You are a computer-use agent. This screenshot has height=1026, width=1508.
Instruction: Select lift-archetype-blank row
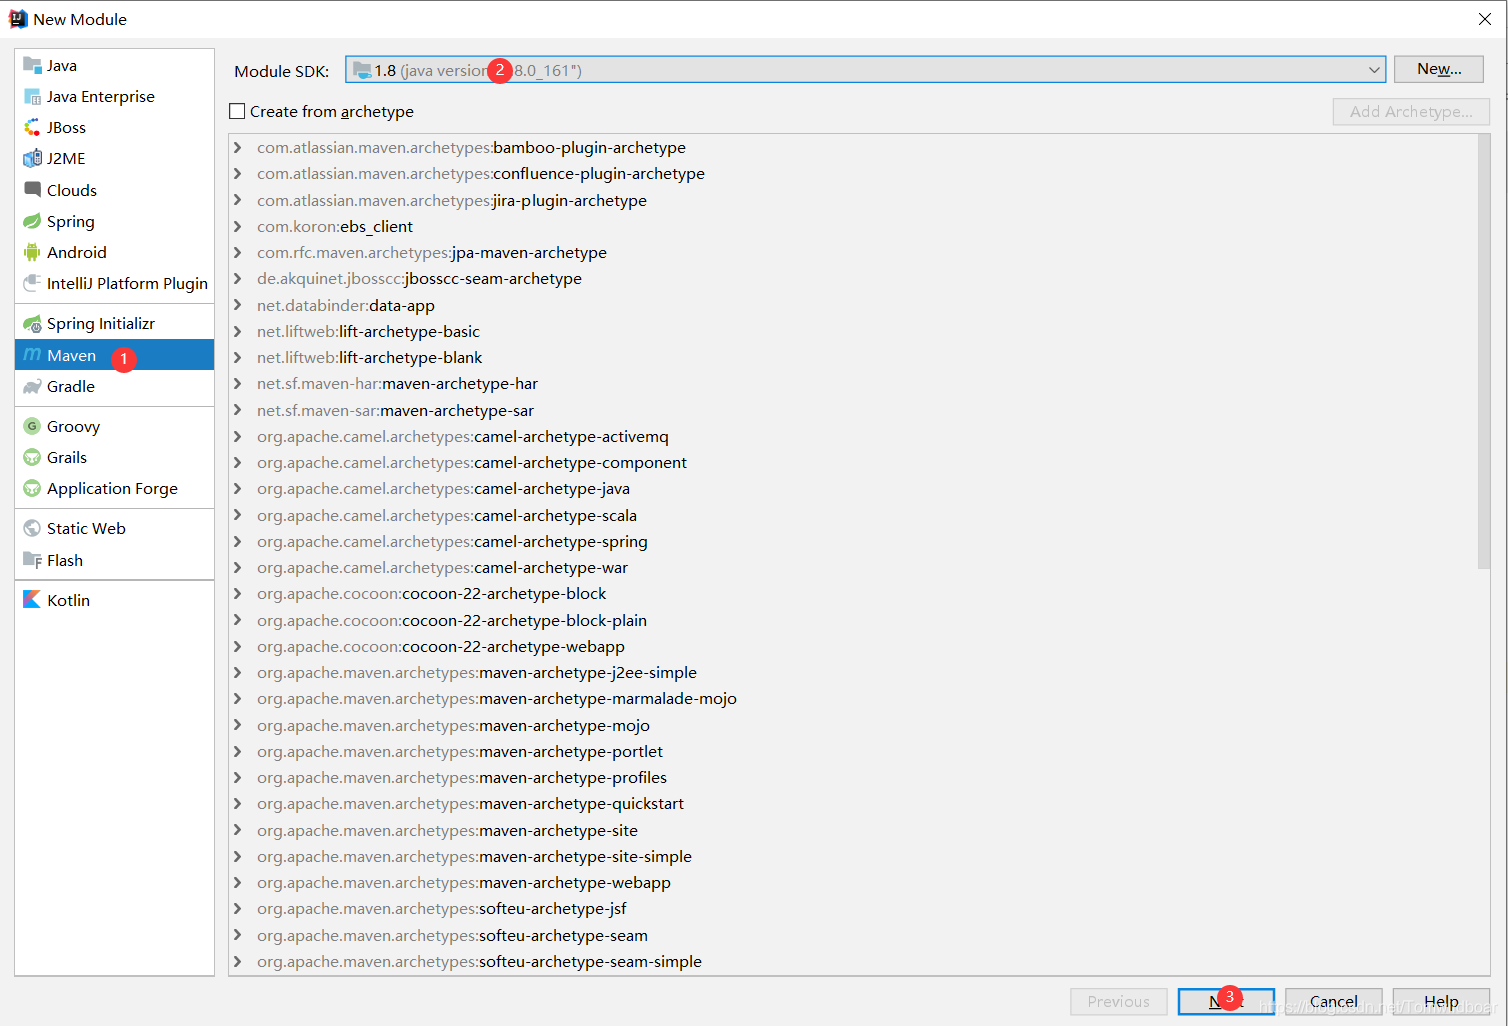tap(852, 357)
